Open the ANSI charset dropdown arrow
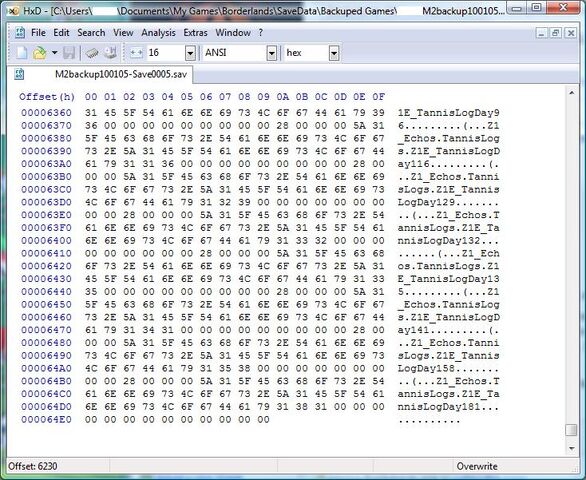Image resolution: width=586 pixels, height=480 pixels. [272, 53]
